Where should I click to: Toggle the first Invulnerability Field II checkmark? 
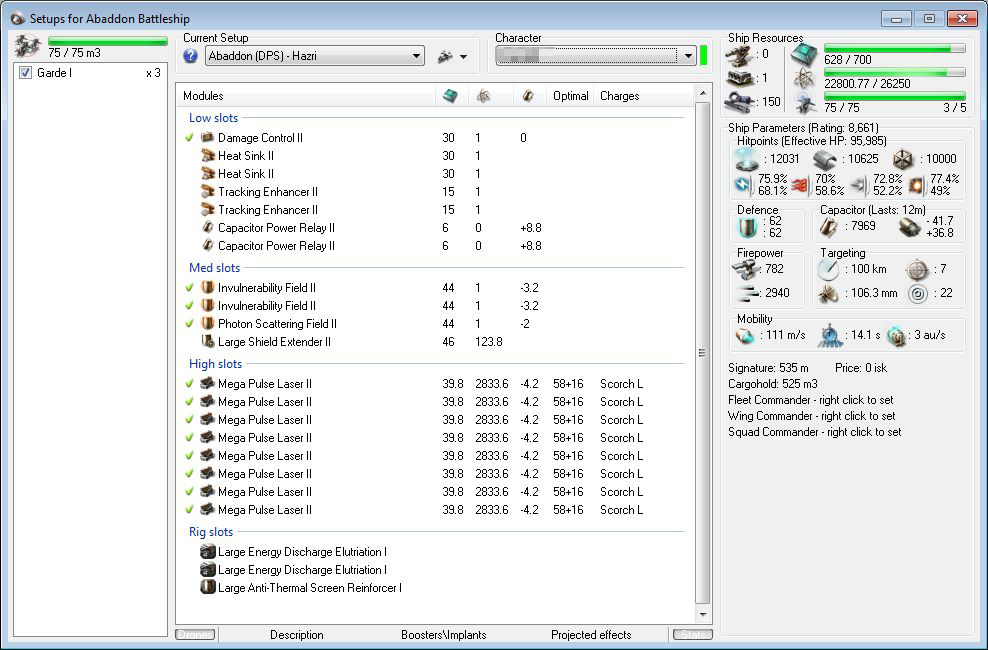point(190,288)
